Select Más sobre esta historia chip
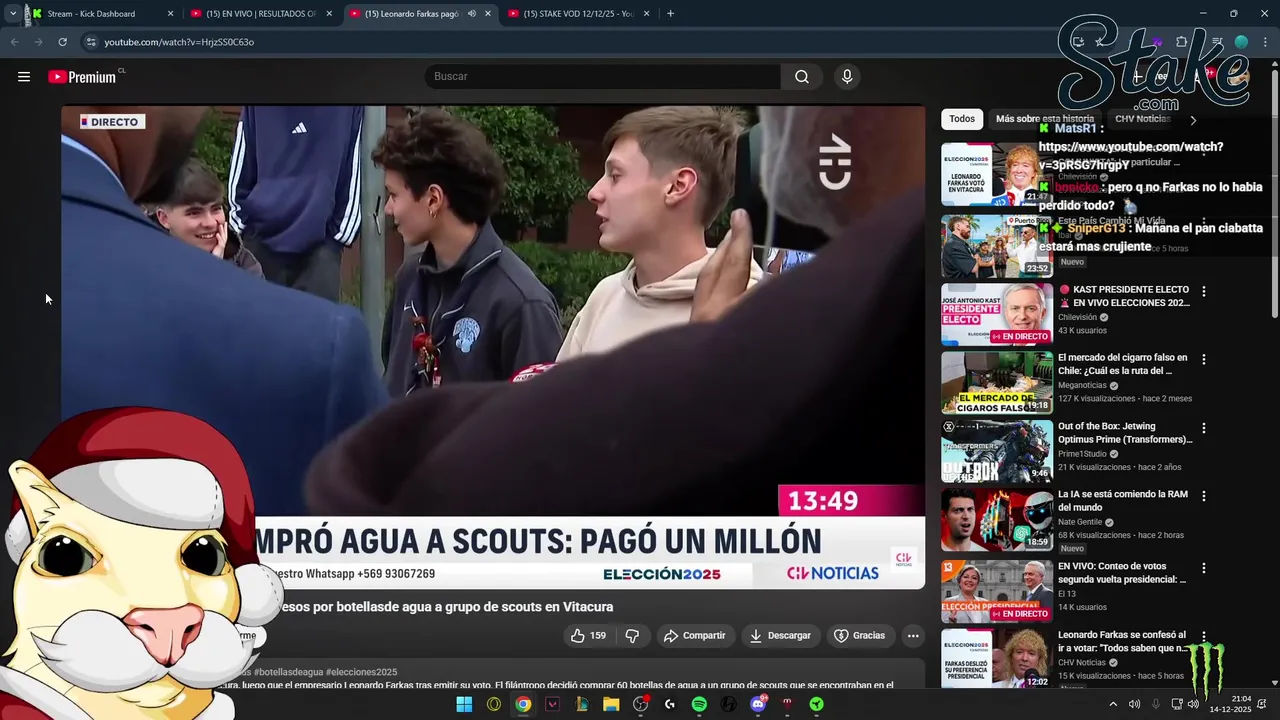1280x720 pixels. click(1045, 119)
